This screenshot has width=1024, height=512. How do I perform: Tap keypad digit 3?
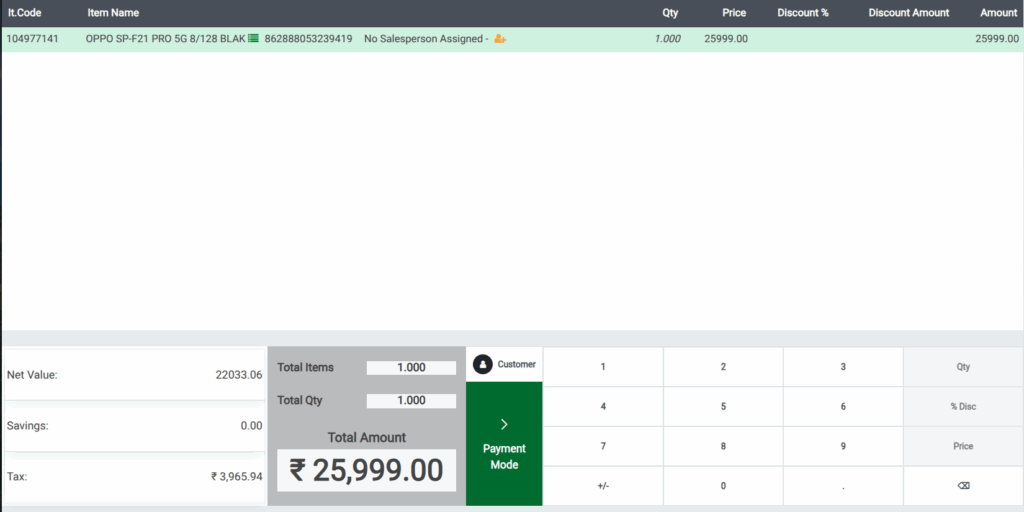843,367
